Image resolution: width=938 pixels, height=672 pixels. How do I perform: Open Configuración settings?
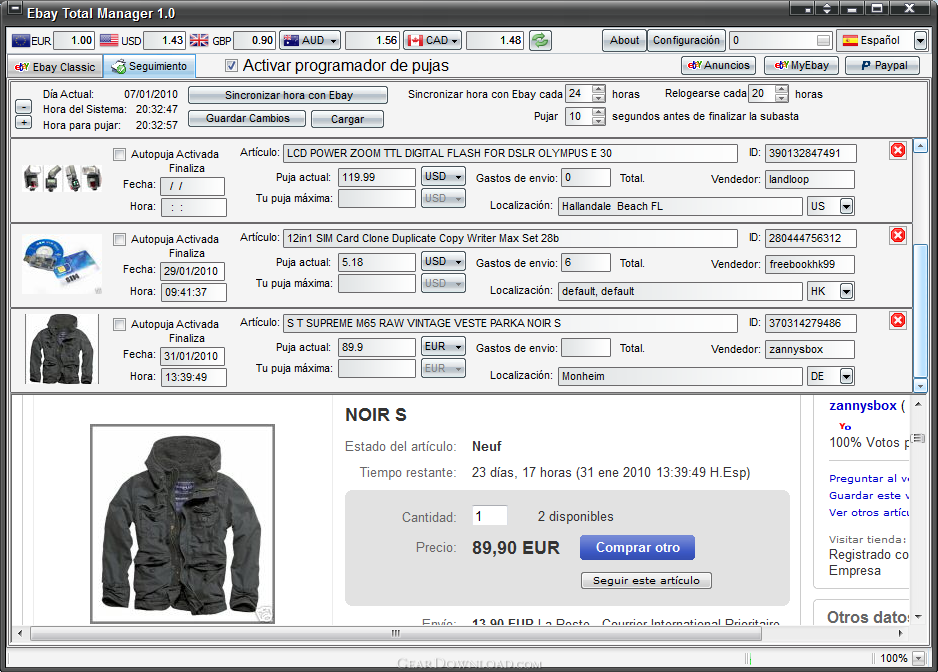pyautogui.click(x=686, y=41)
